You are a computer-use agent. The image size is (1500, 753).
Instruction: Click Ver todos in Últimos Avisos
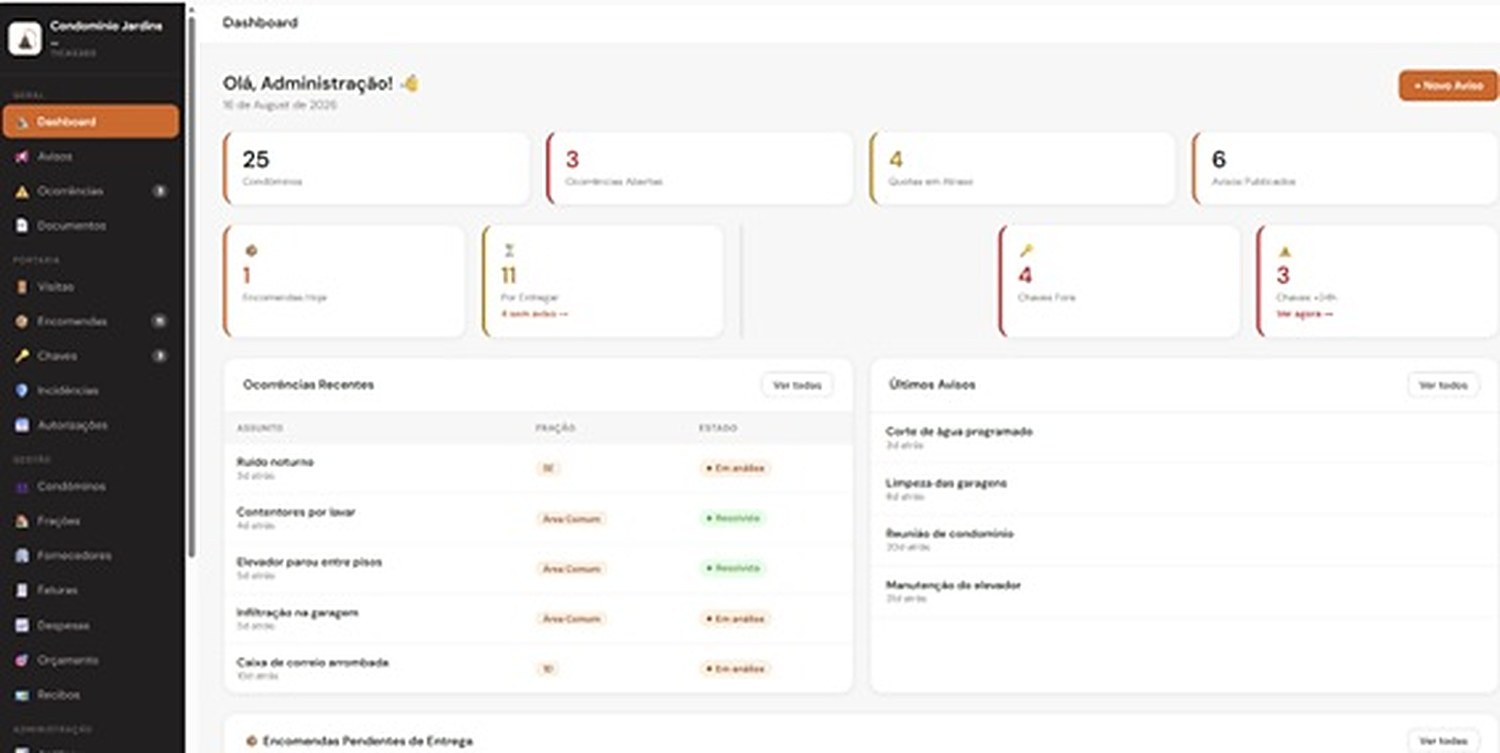point(1443,385)
